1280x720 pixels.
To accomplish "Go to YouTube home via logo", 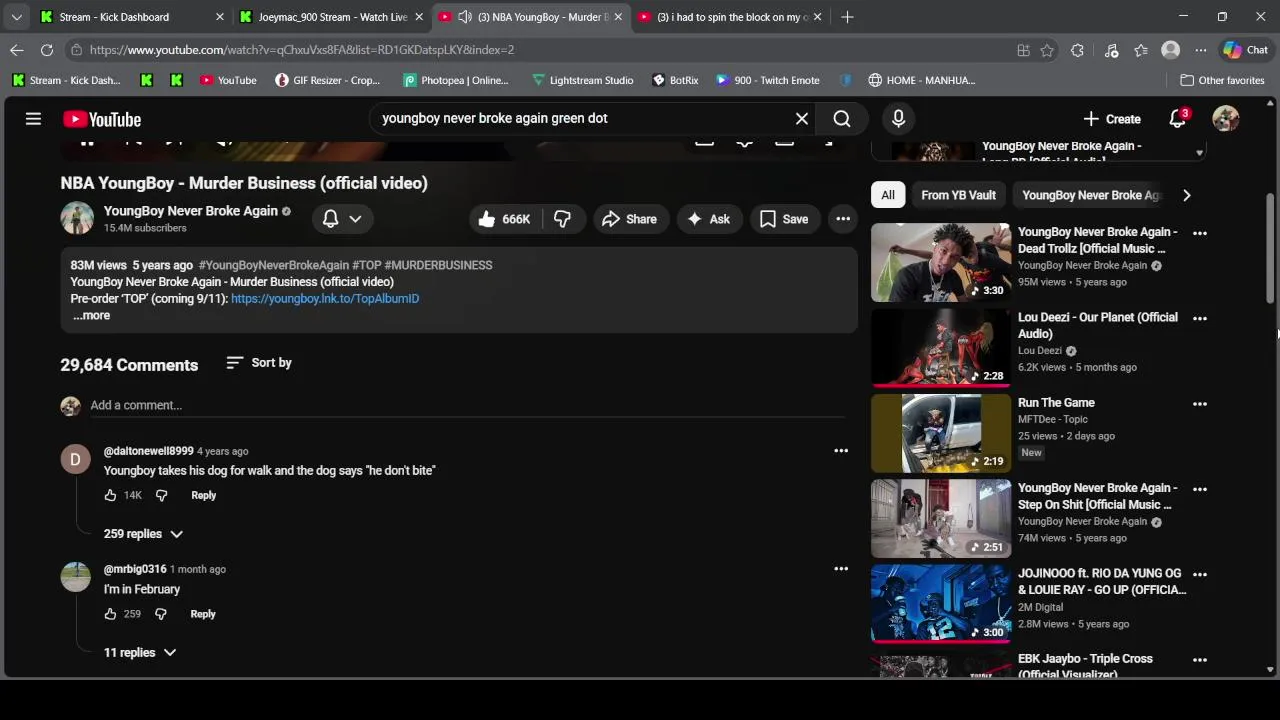I will (x=102, y=119).
